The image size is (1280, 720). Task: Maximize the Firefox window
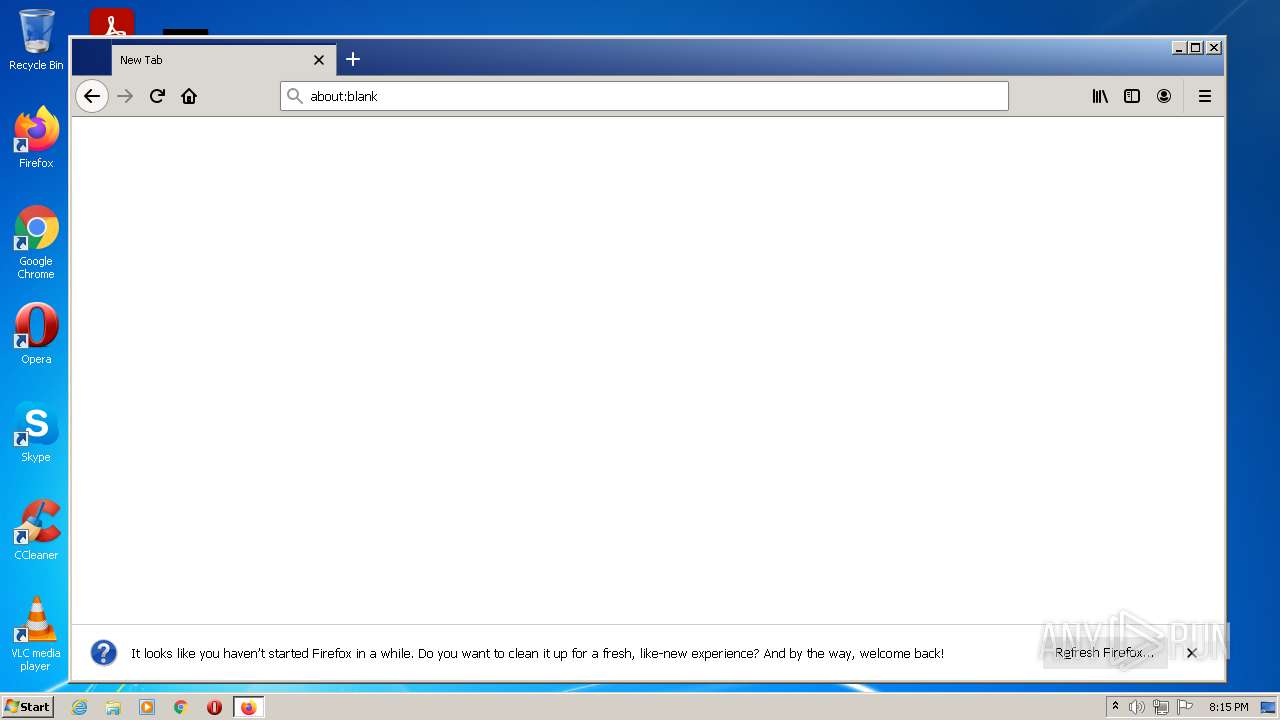click(1196, 47)
